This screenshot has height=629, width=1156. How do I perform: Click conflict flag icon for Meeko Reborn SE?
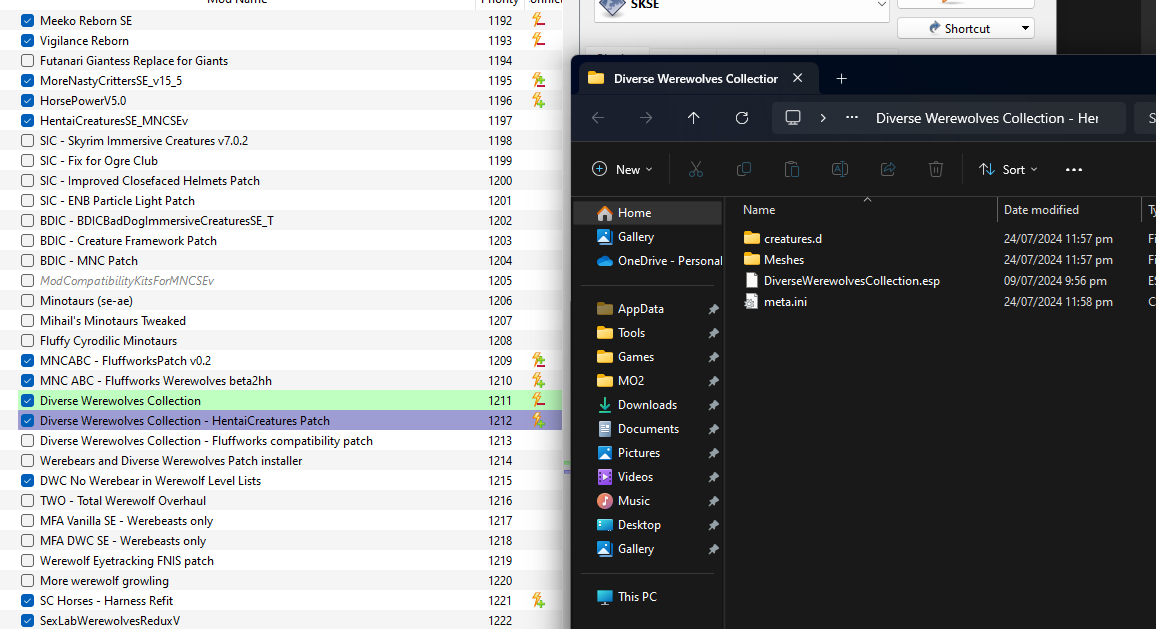click(x=538, y=21)
